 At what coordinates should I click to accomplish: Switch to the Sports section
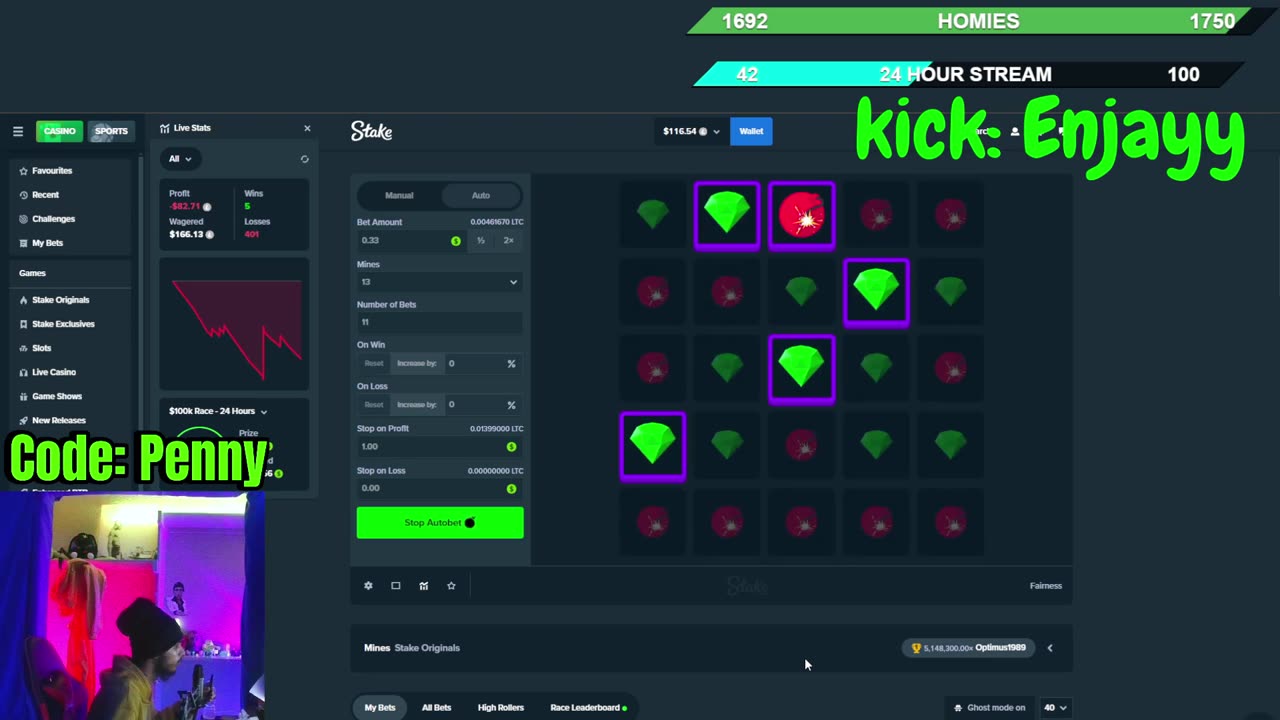tap(111, 131)
